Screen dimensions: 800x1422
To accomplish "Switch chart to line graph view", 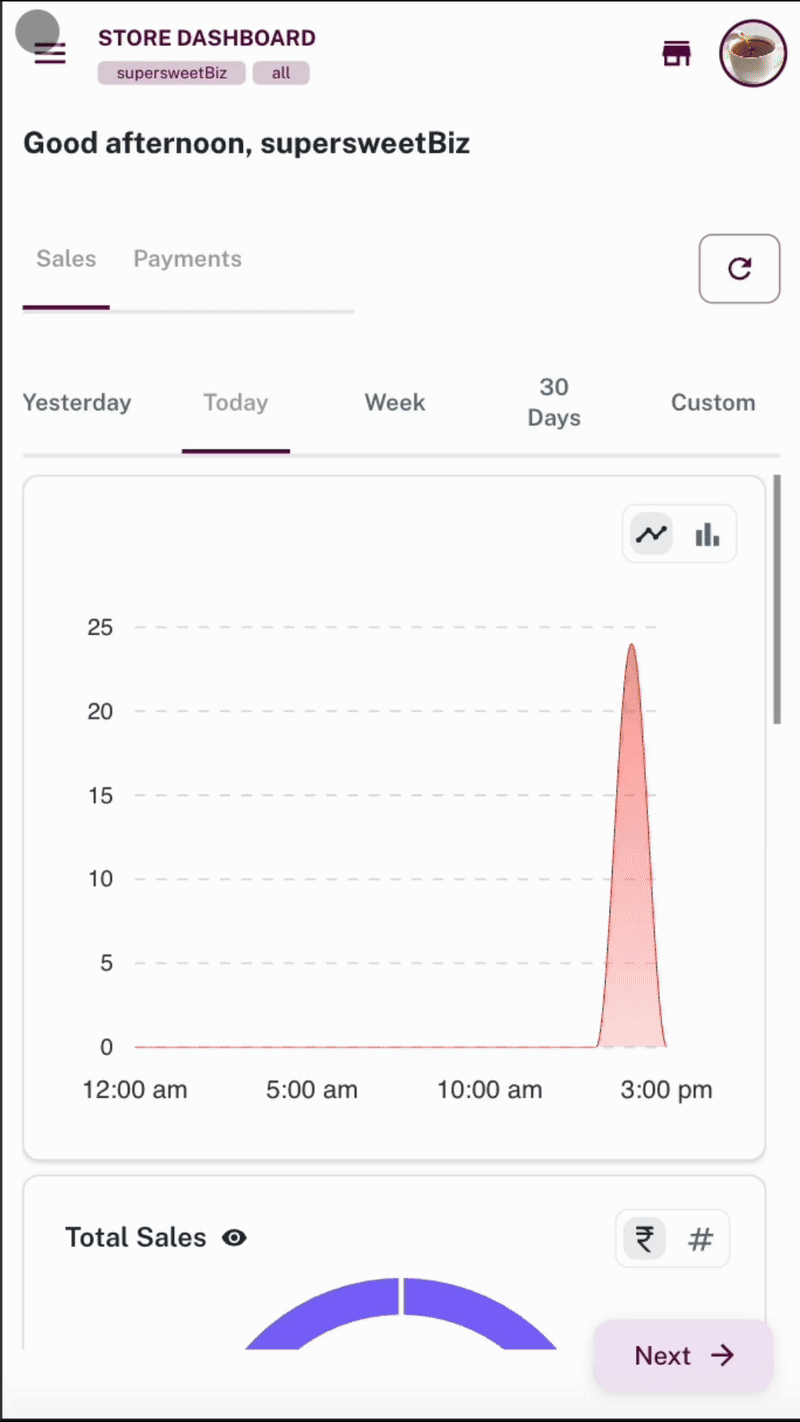I will [651, 534].
